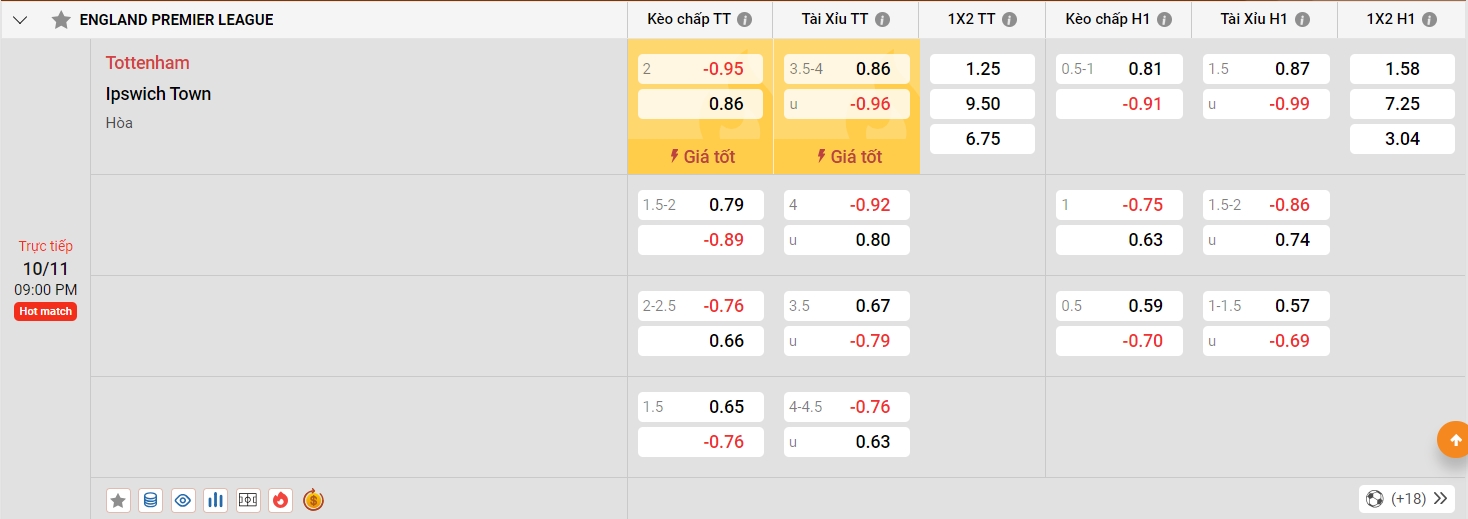Toggle the grey star in the match toolbar

pyautogui.click(x=118, y=500)
